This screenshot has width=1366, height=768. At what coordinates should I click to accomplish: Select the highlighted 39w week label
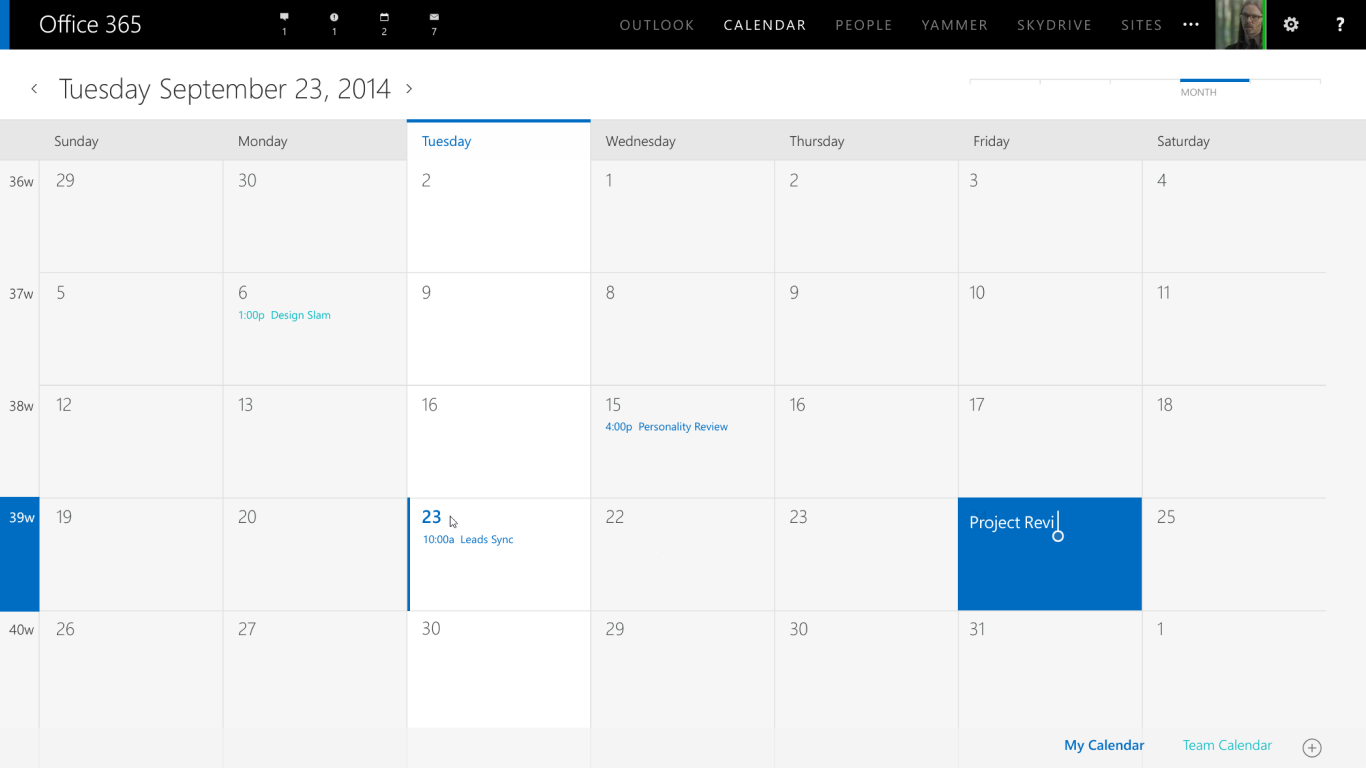pyautogui.click(x=20, y=554)
